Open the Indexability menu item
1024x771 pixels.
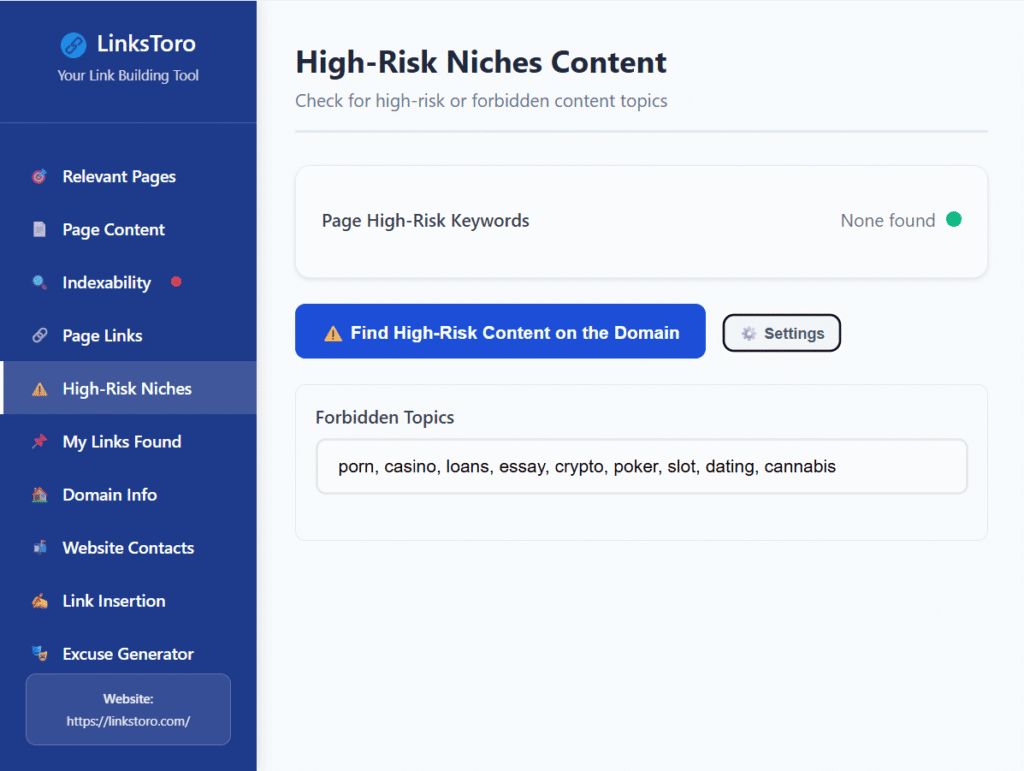tap(106, 283)
